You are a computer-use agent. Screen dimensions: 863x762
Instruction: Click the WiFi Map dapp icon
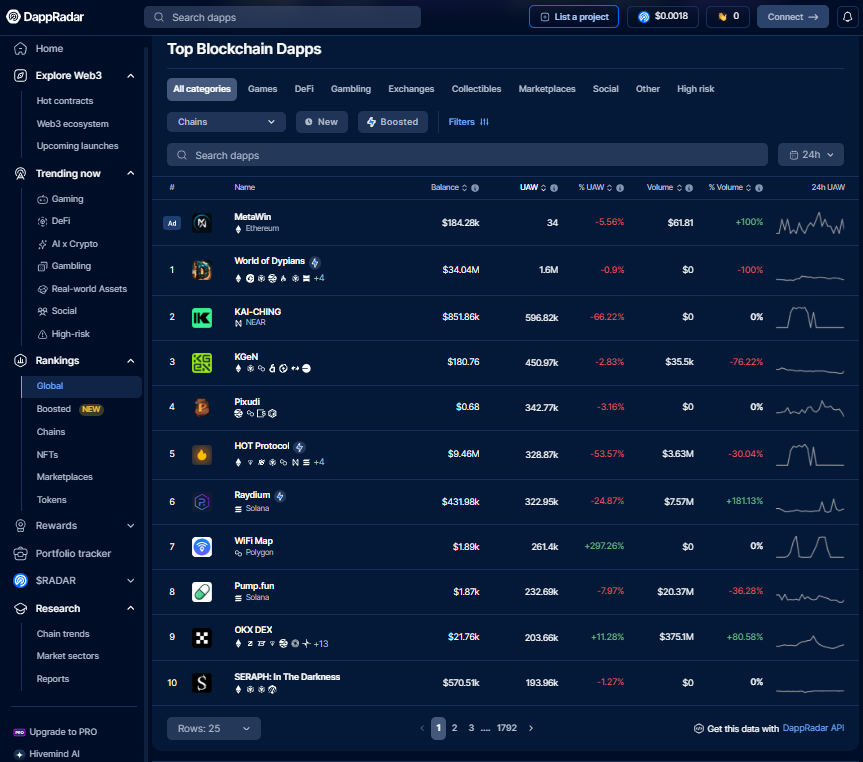click(202, 546)
